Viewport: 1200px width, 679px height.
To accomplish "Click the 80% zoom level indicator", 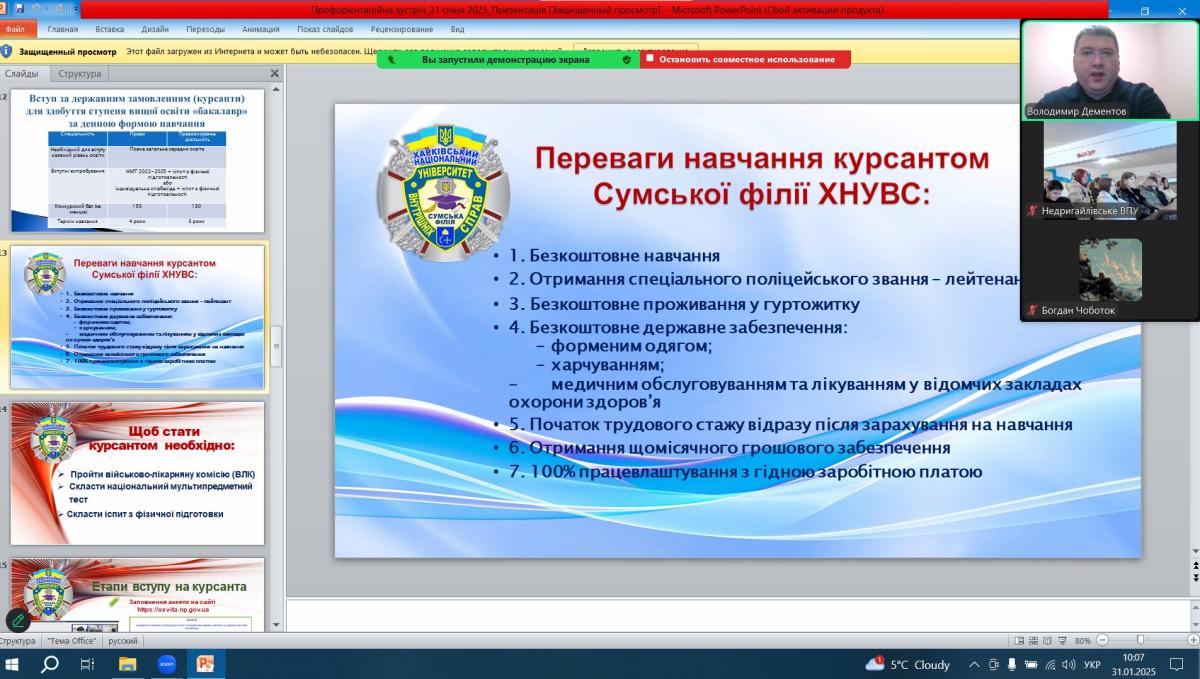I will [x=1083, y=640].
